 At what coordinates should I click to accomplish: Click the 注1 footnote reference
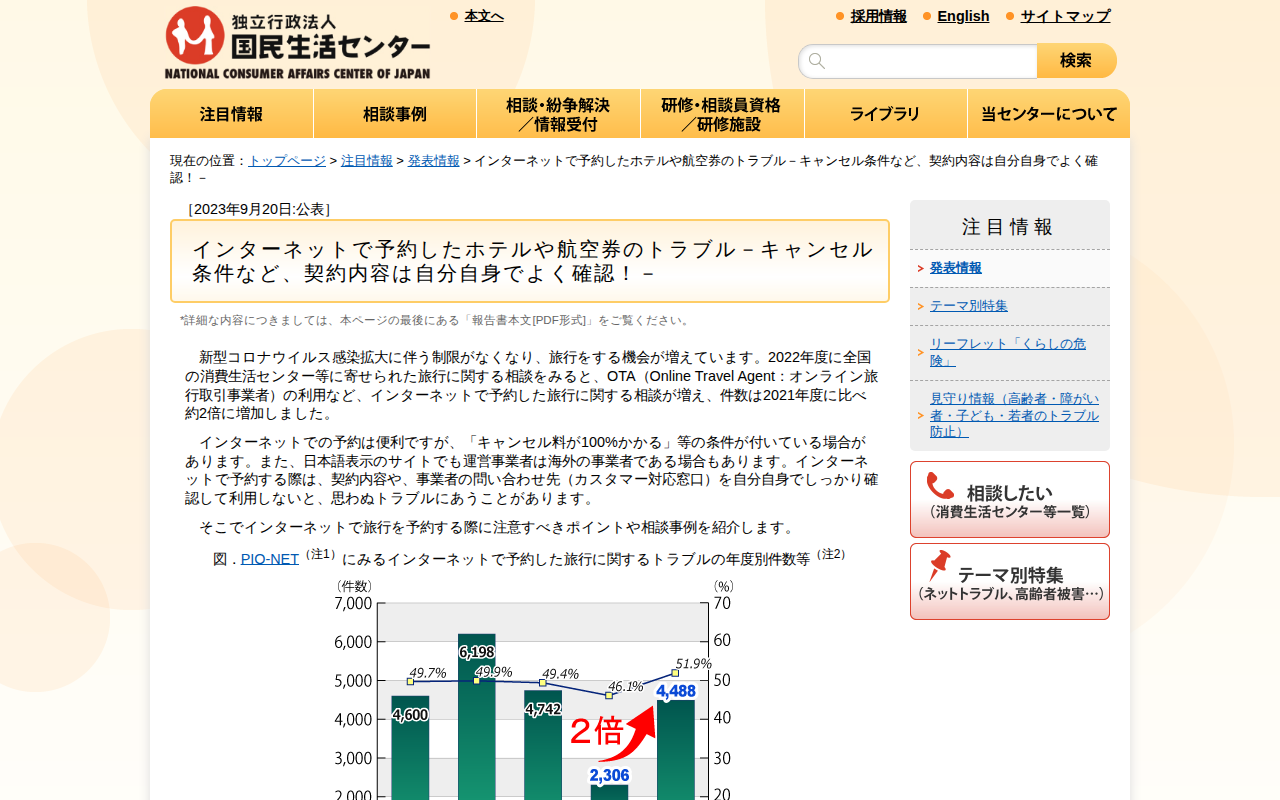pyautogui.click(x=320, y=554)
